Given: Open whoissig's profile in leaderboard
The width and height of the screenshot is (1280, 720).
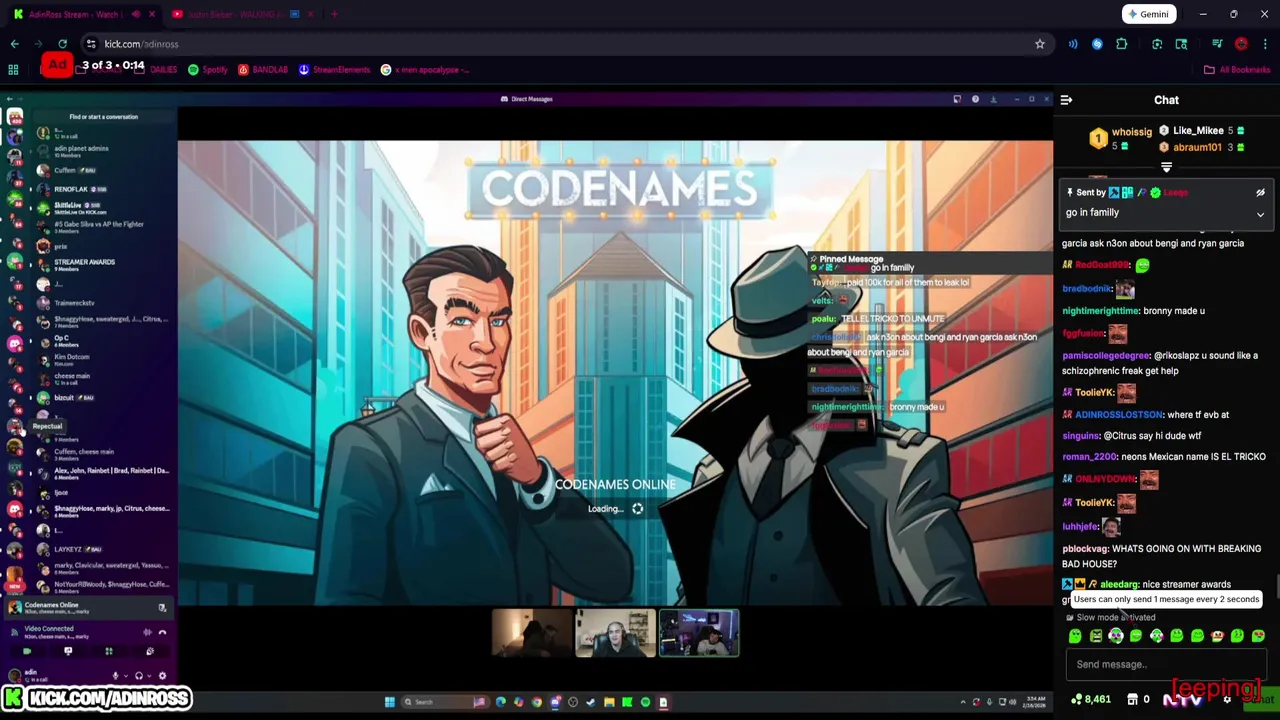Looking at the screenshot, I should click(x=1131, y=132).
